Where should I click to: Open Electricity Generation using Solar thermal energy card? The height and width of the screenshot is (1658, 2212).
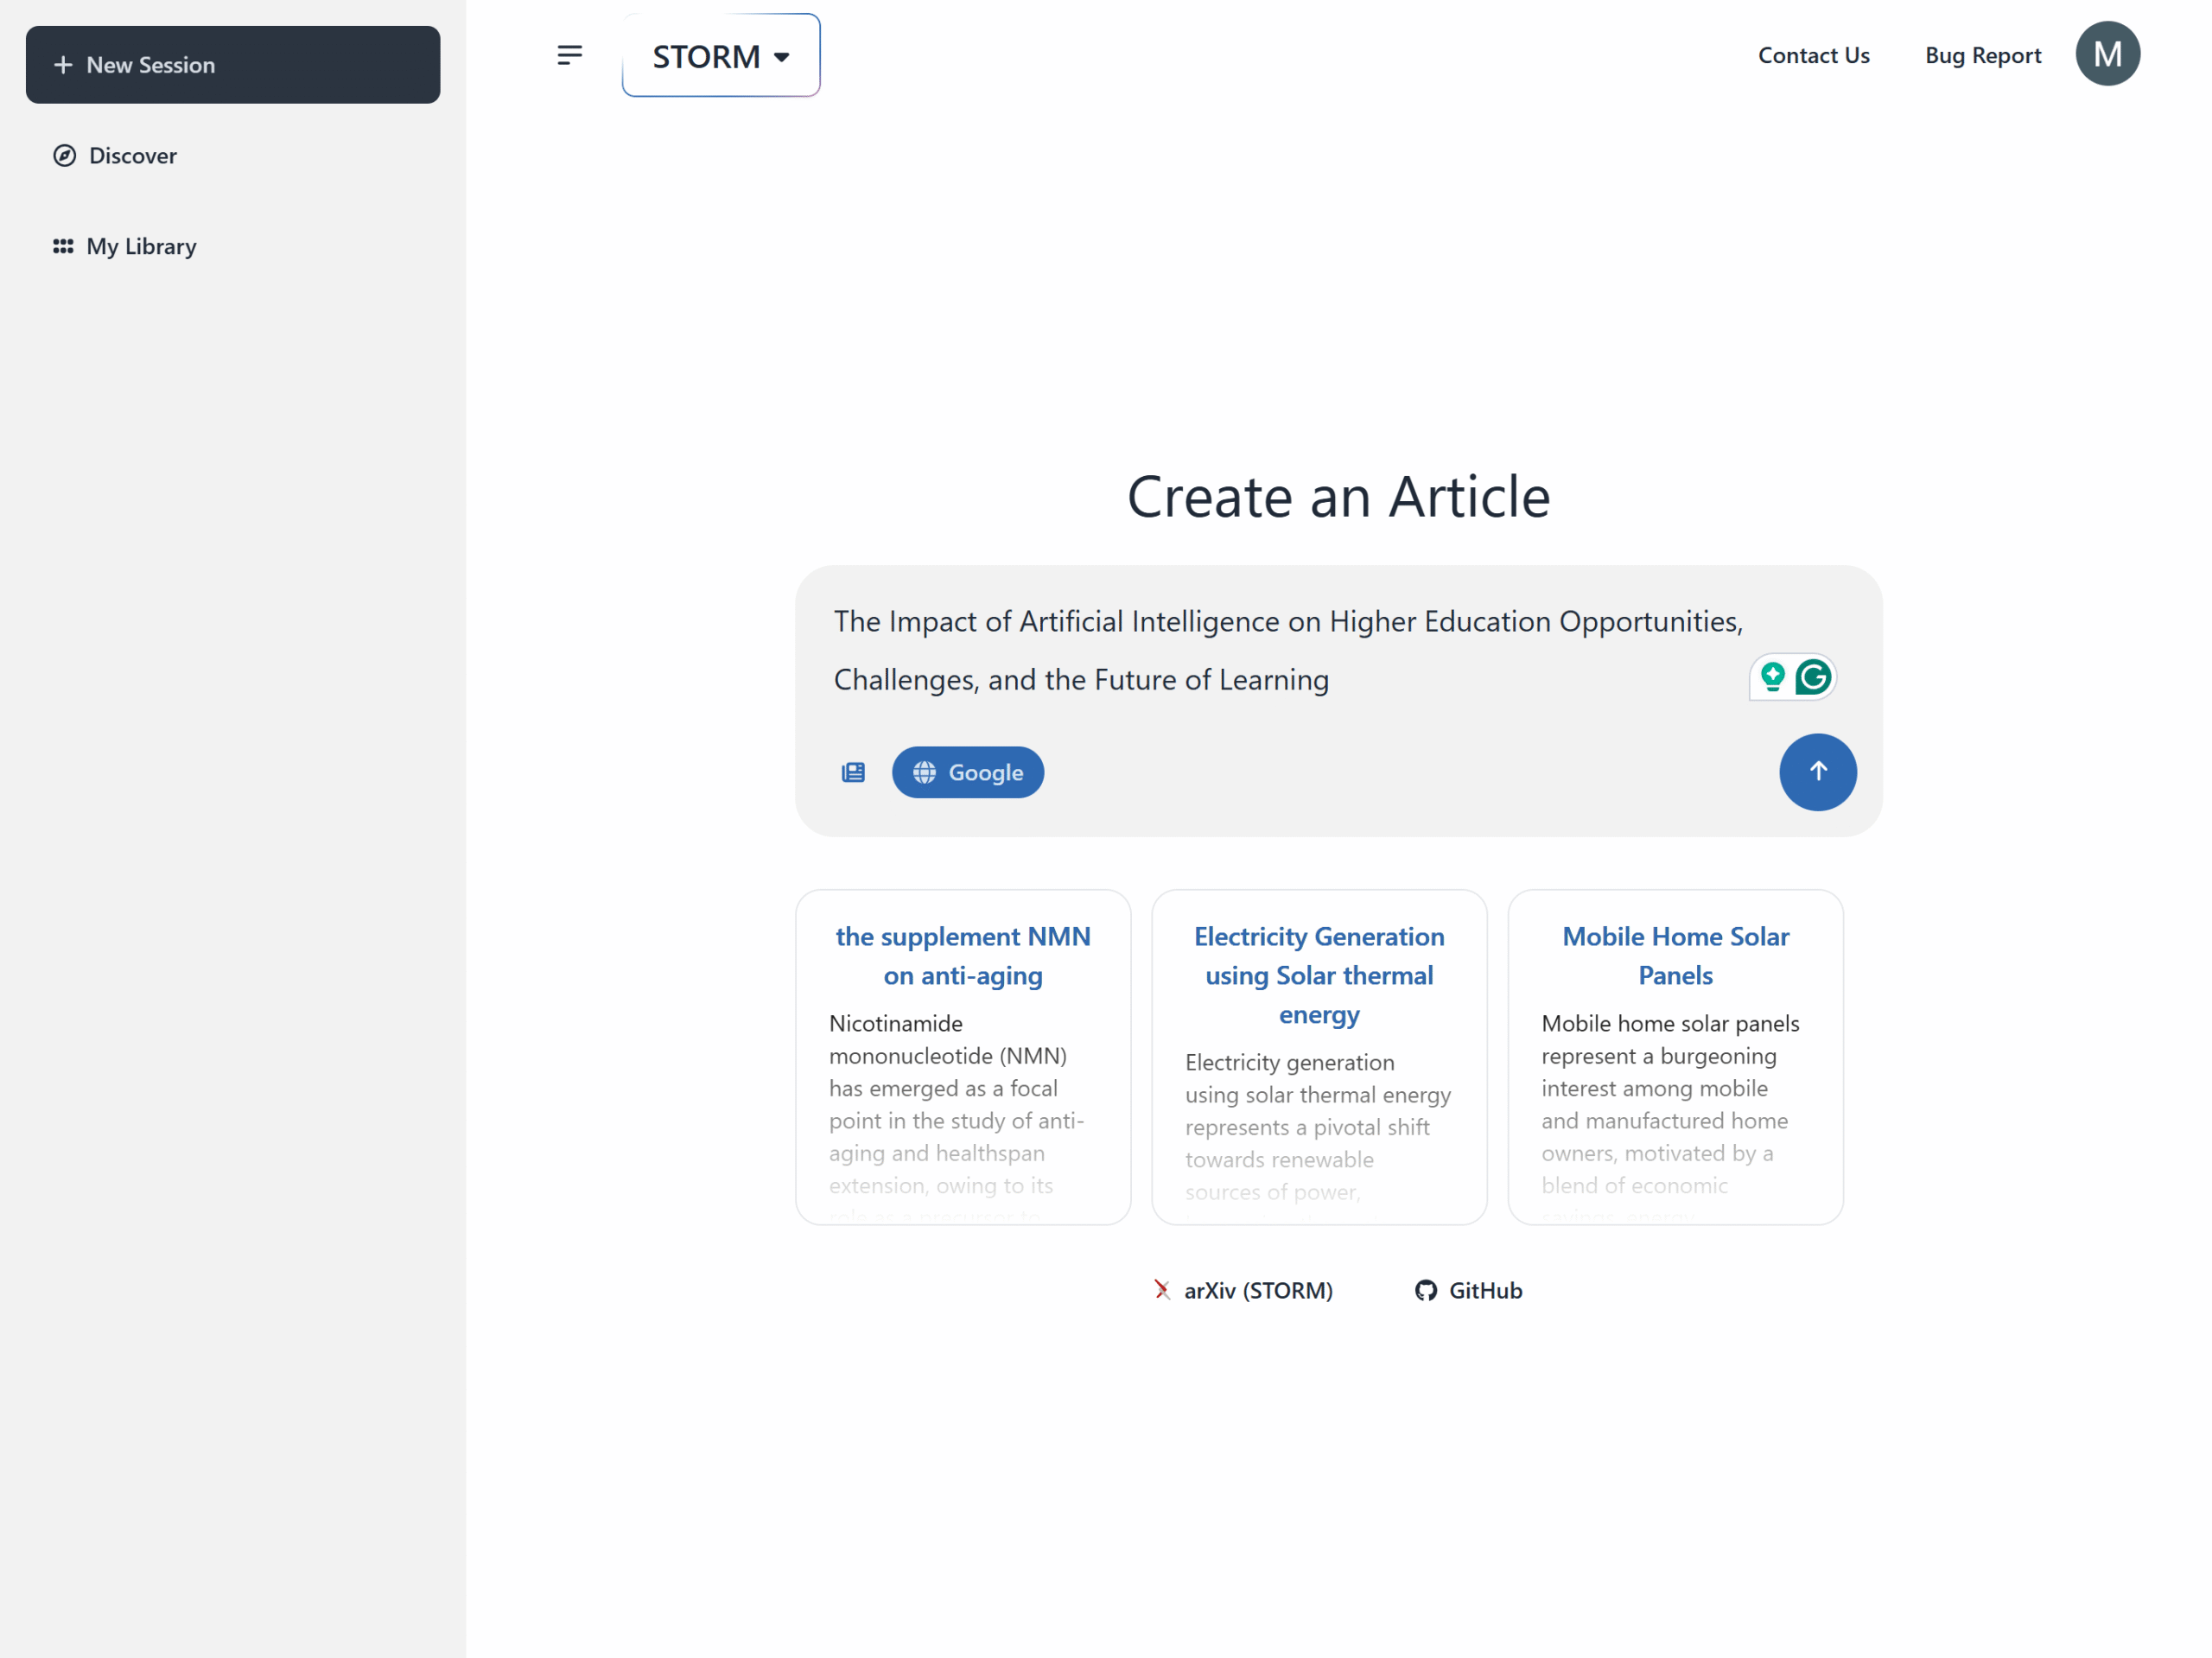click(1319, 1057)
